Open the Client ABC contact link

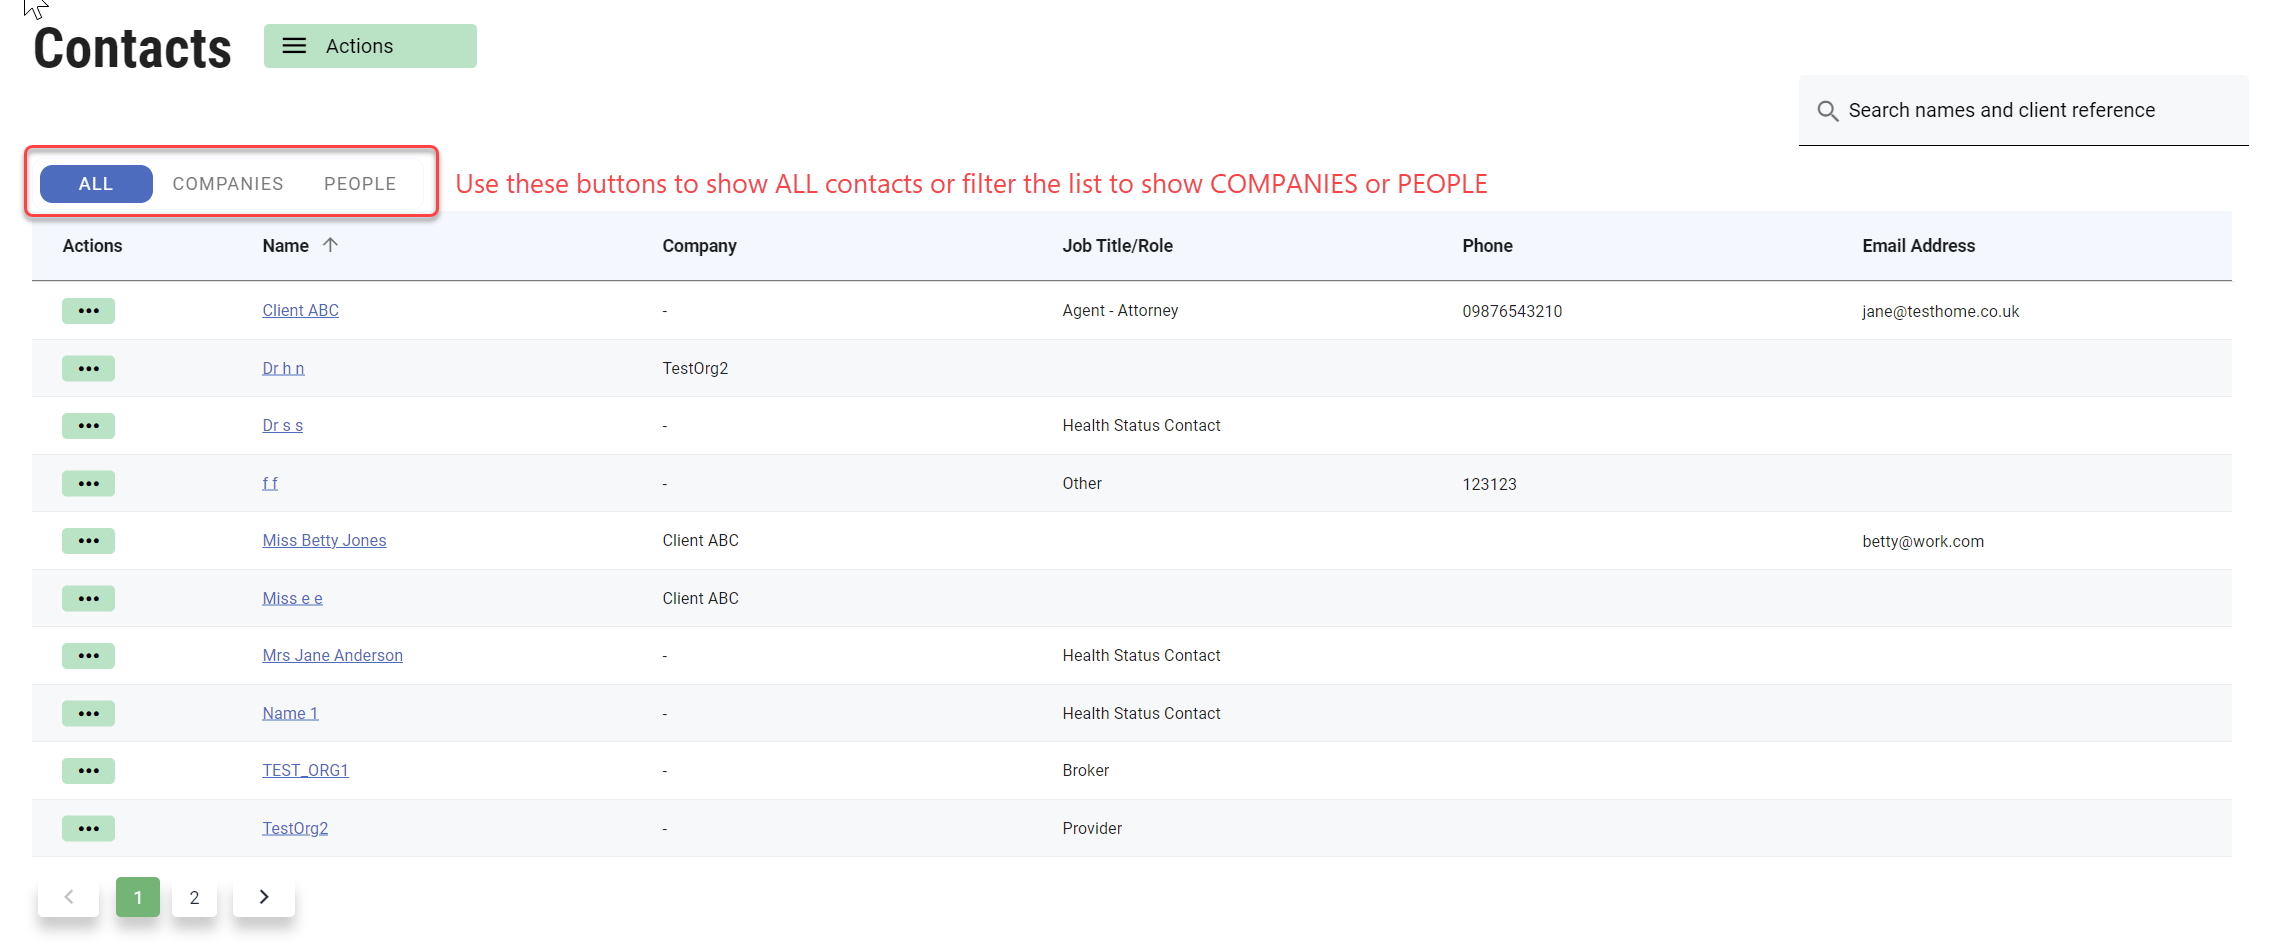(x=300, y=311)
